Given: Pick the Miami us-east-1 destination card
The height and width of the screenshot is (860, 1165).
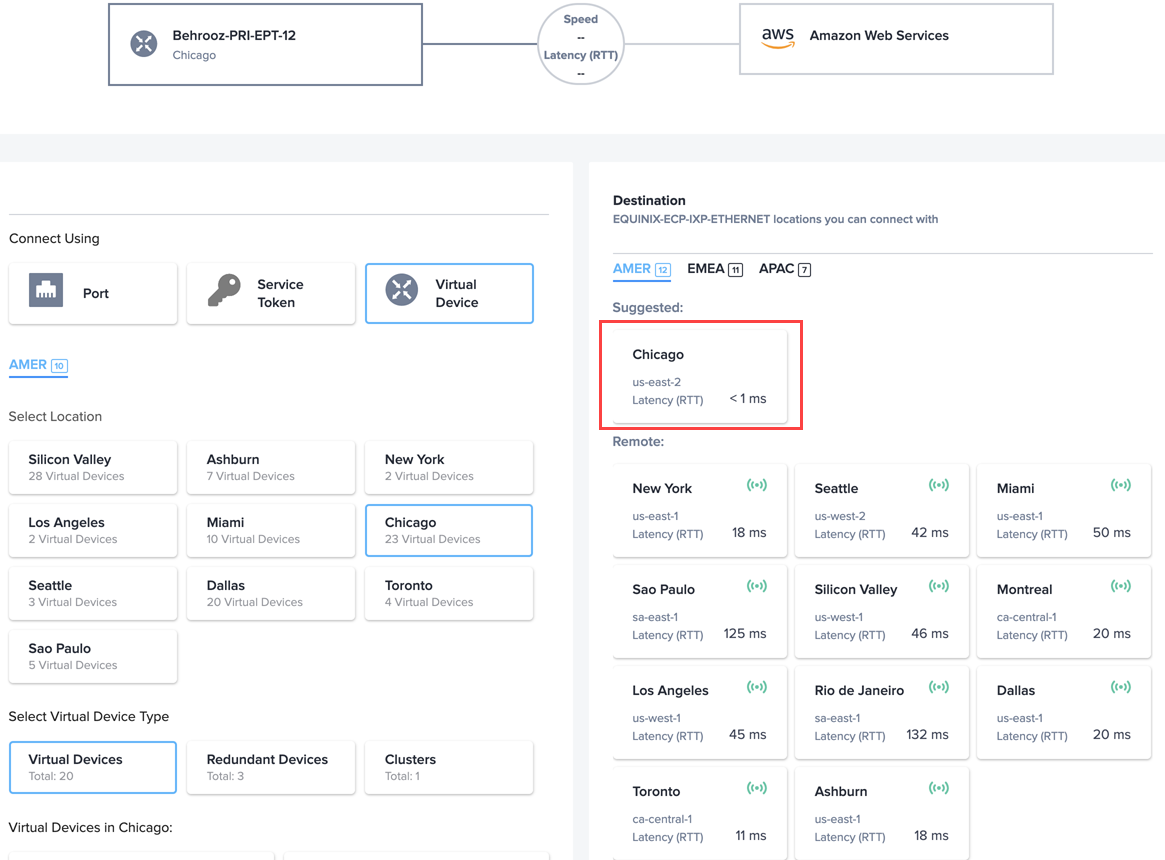Looking at the screenshot, I should [x=1064, y=511].
